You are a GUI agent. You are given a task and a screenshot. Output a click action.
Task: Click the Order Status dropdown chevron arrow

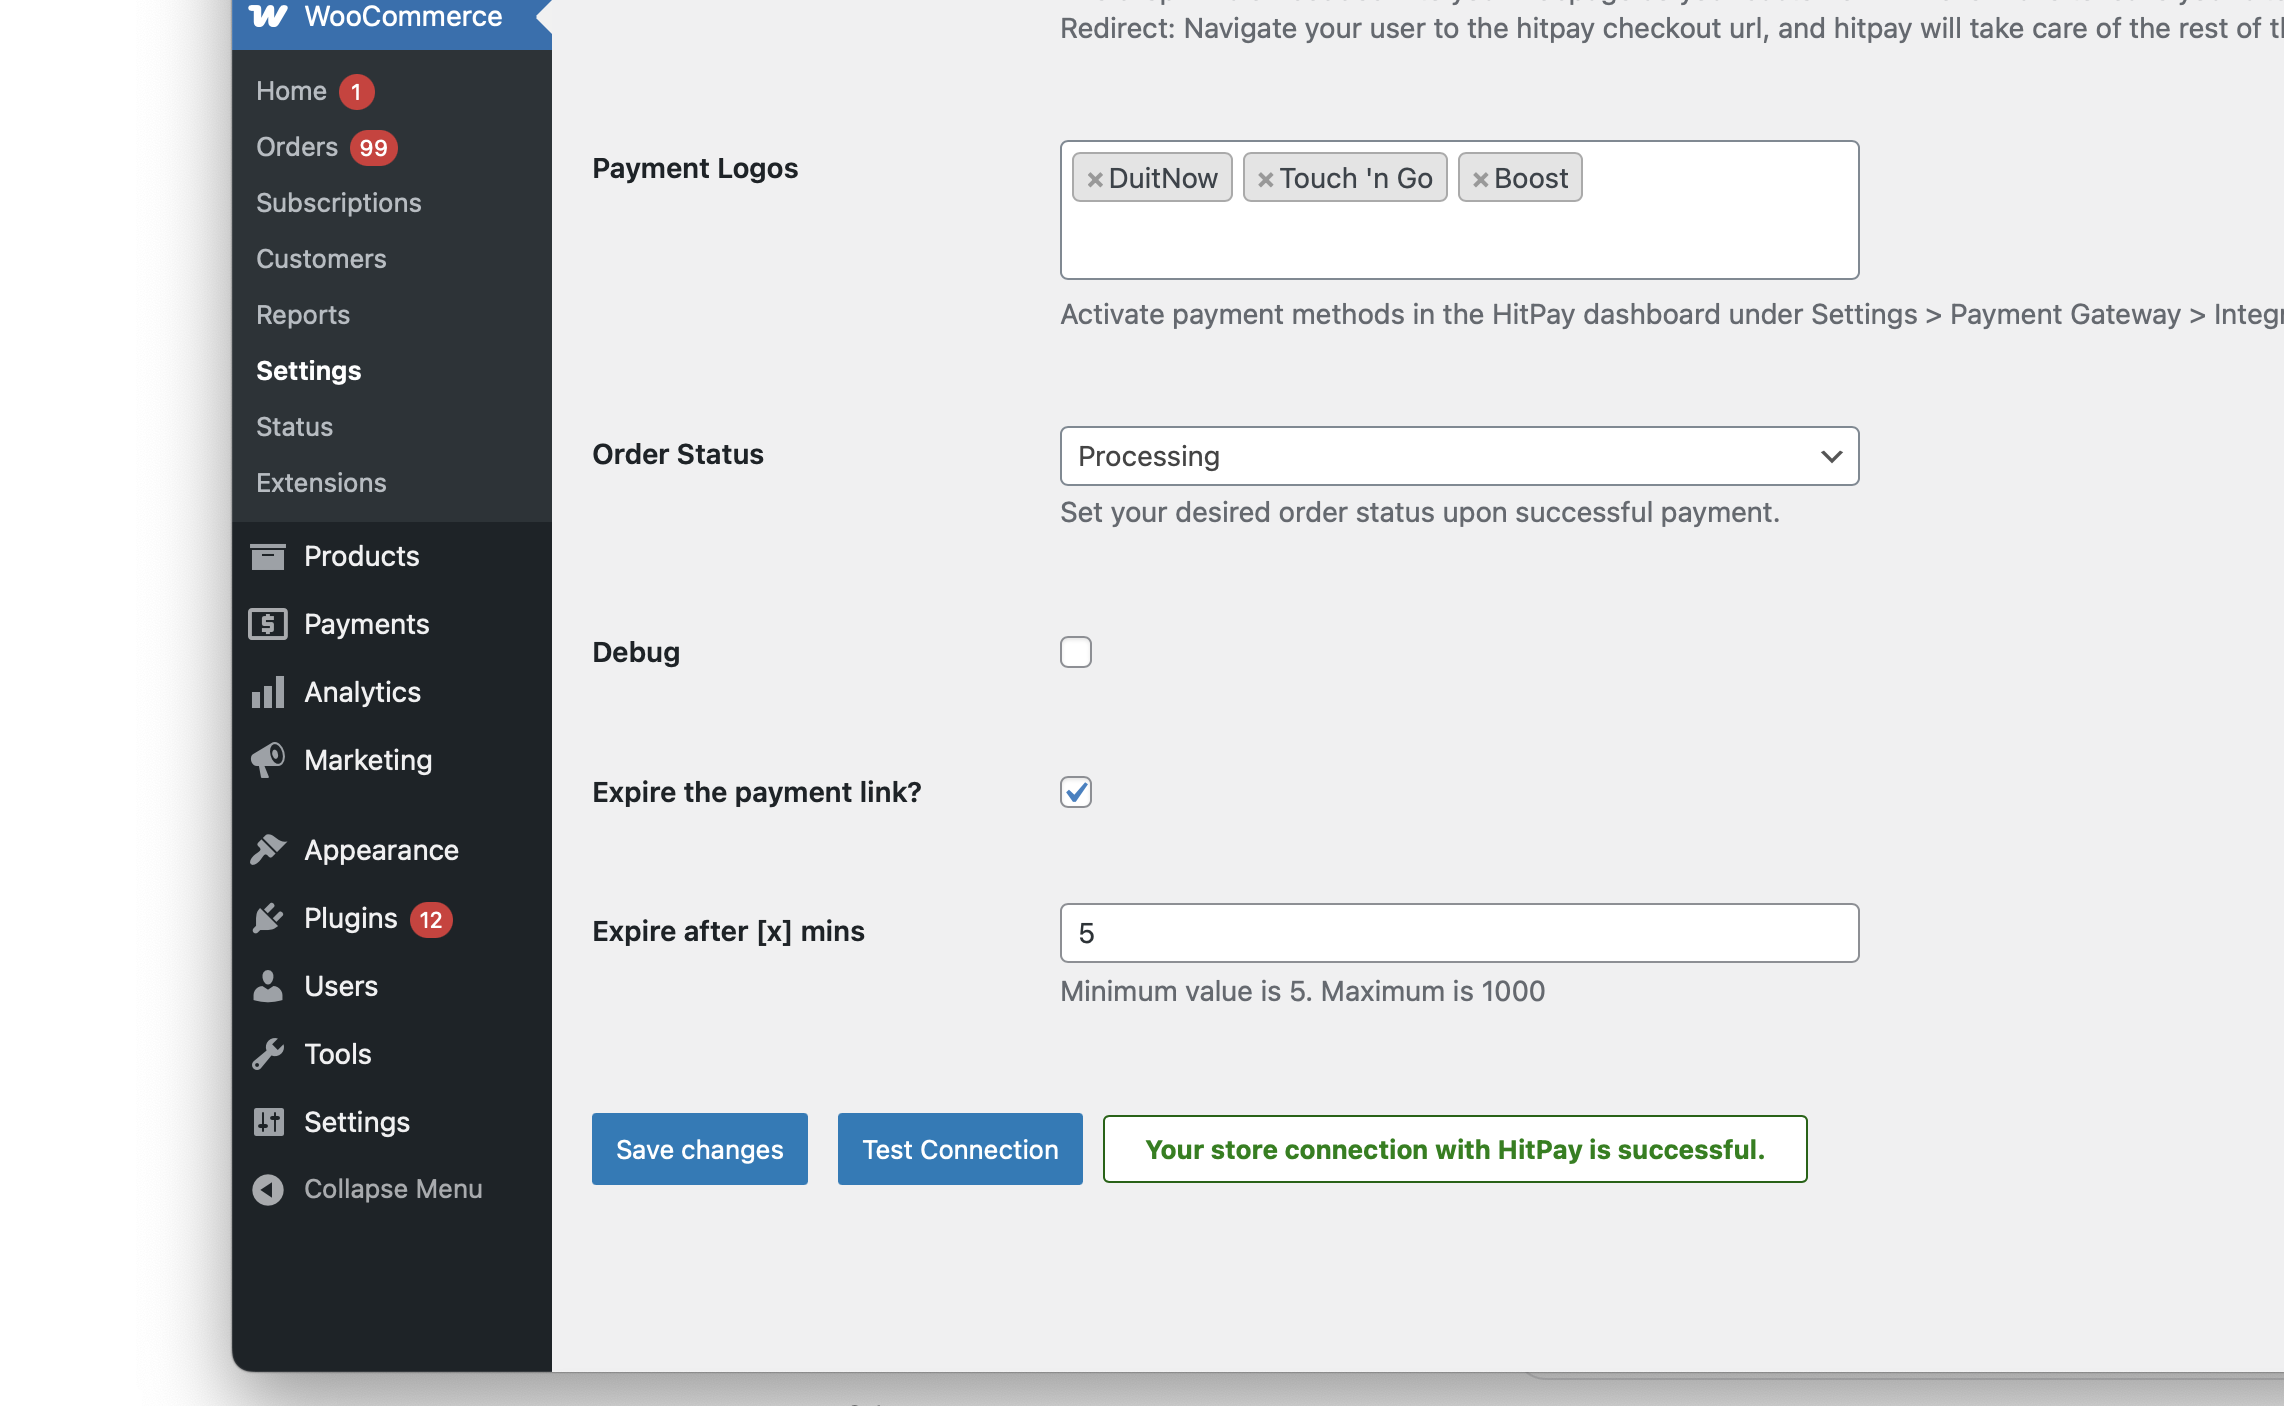pos(1831,456)
